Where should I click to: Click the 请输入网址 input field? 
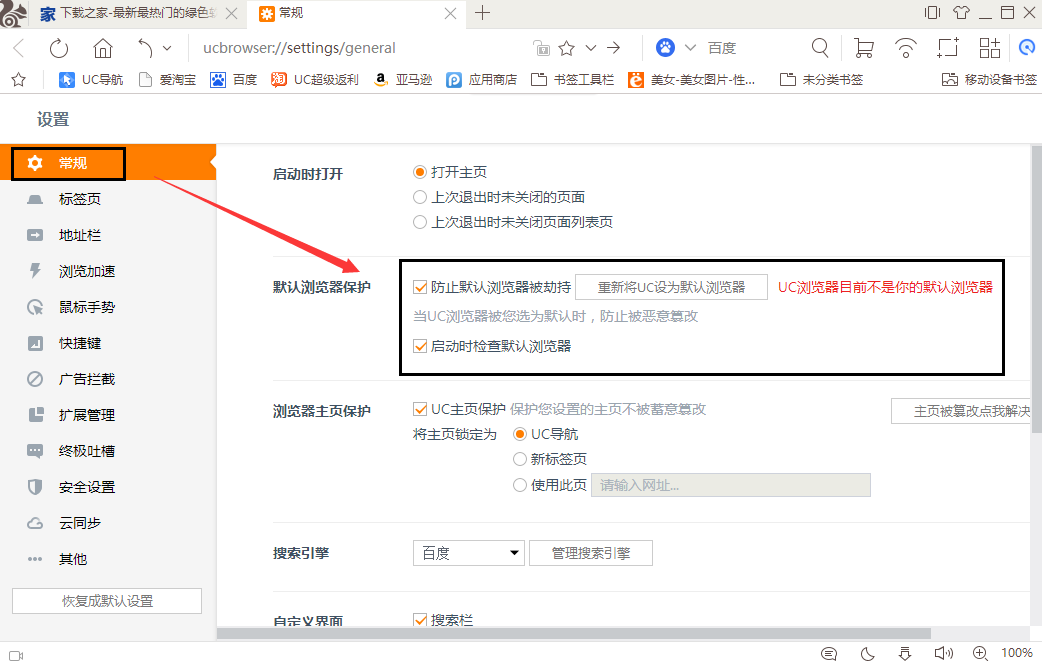pos(730,485)
